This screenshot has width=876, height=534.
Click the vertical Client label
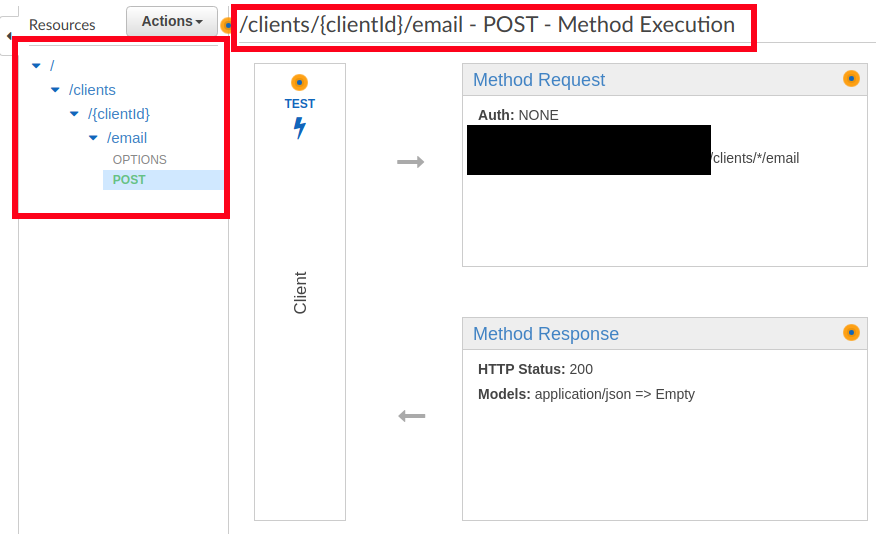coord(300,292)
